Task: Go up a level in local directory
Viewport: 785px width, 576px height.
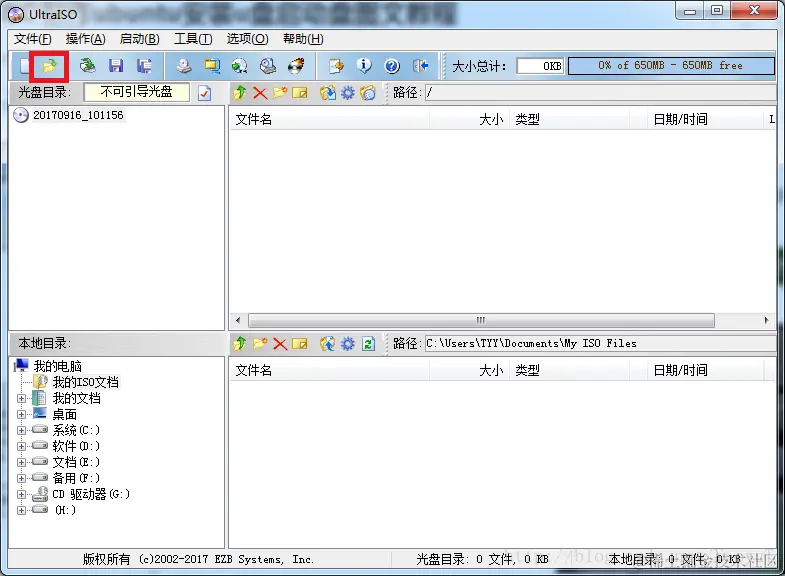Action: pos(240,344)
